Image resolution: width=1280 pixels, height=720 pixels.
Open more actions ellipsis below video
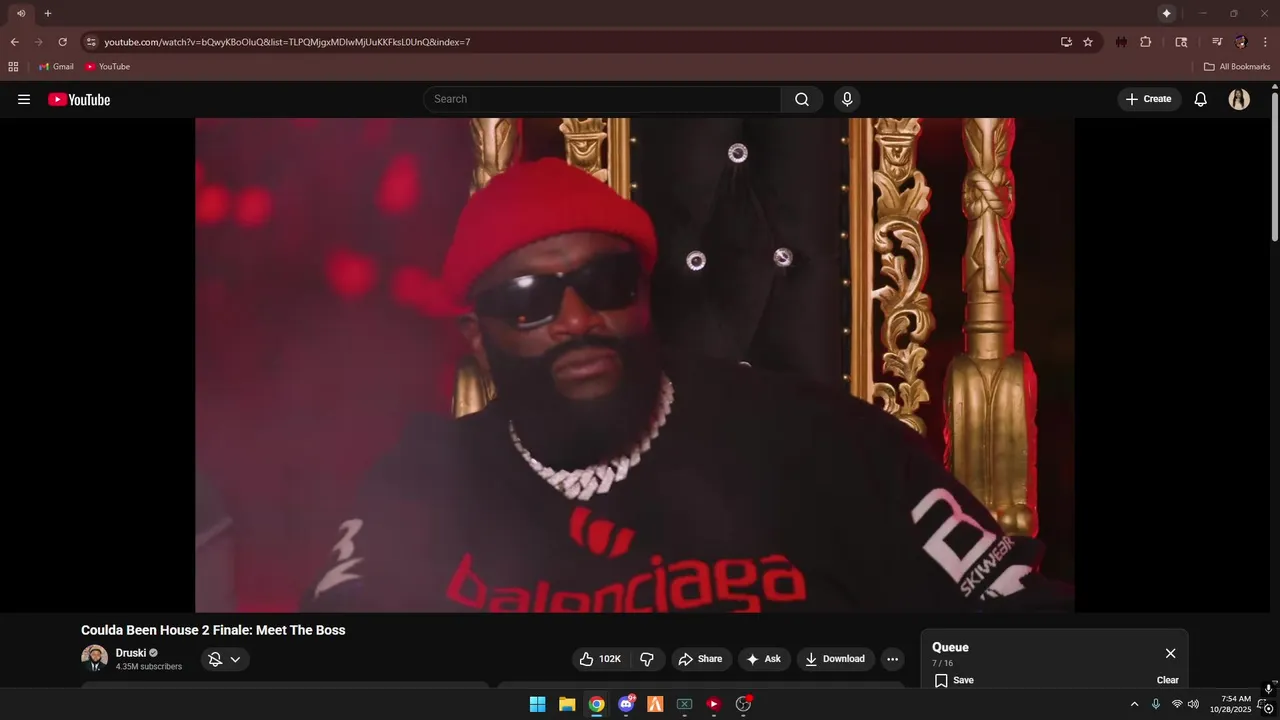[892, 659]
